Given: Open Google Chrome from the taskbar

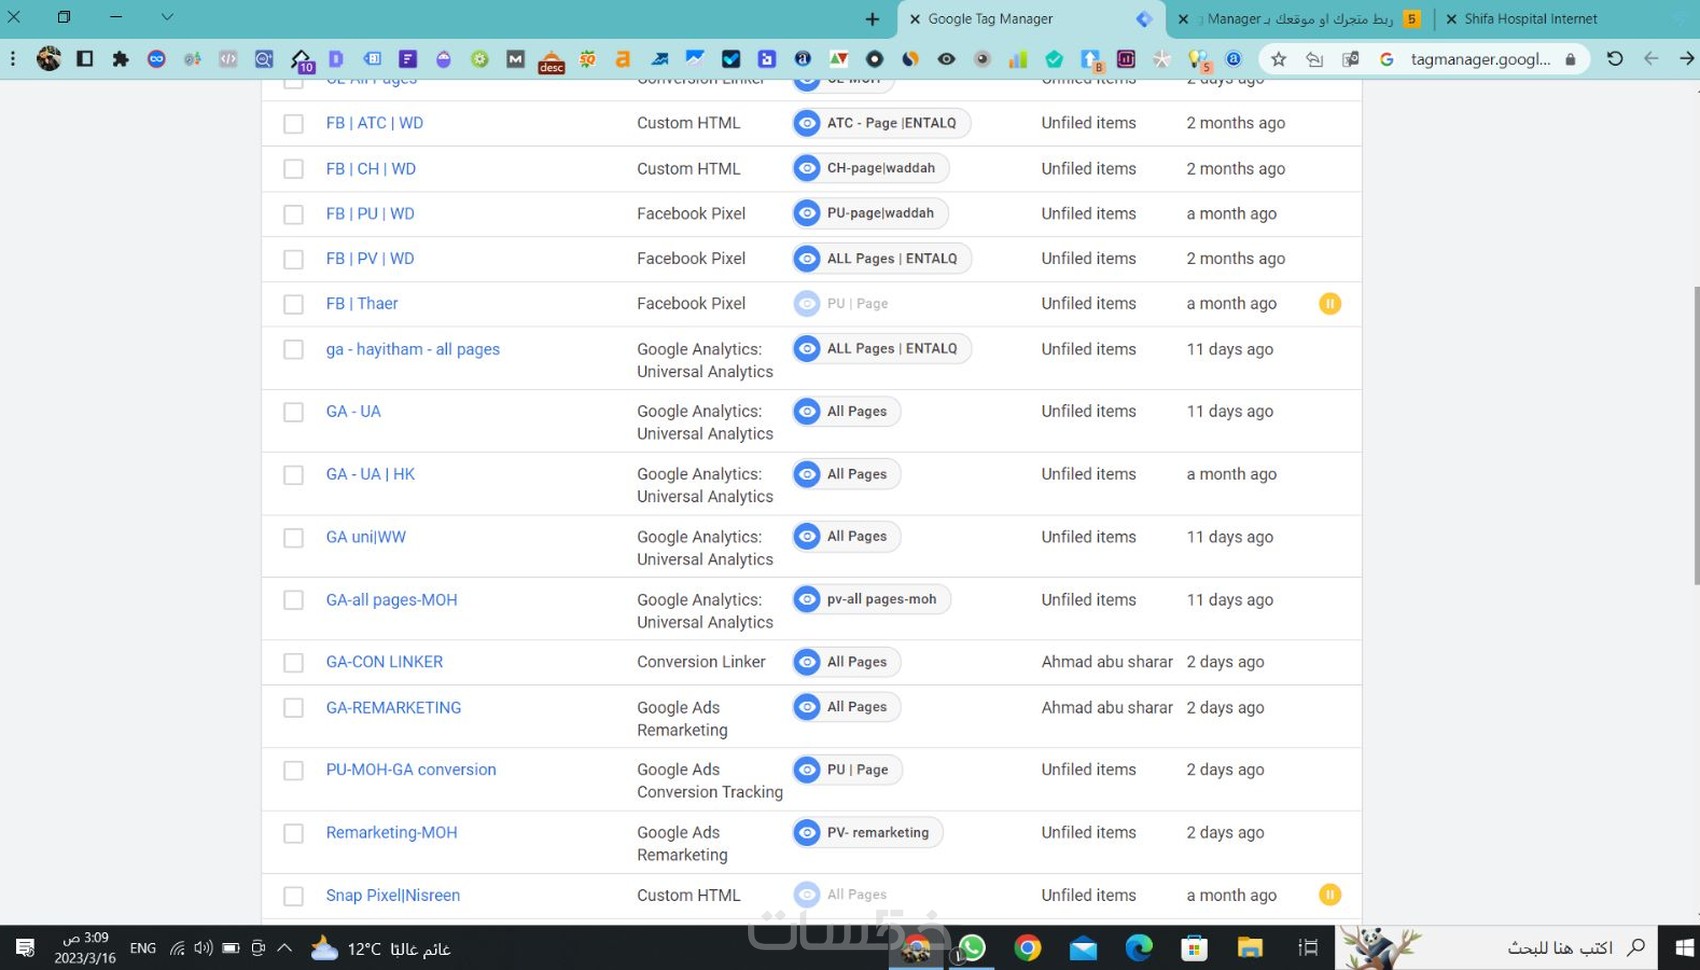Looking at the screenshot, I should pos(1027,947).
